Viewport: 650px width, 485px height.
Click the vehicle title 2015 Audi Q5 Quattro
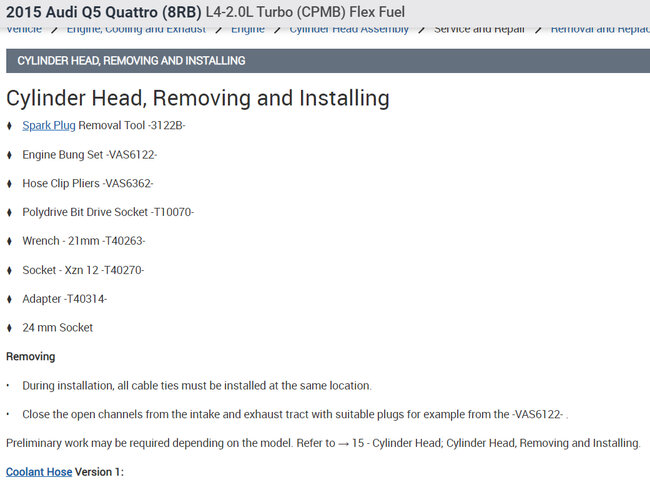(104, 12)
